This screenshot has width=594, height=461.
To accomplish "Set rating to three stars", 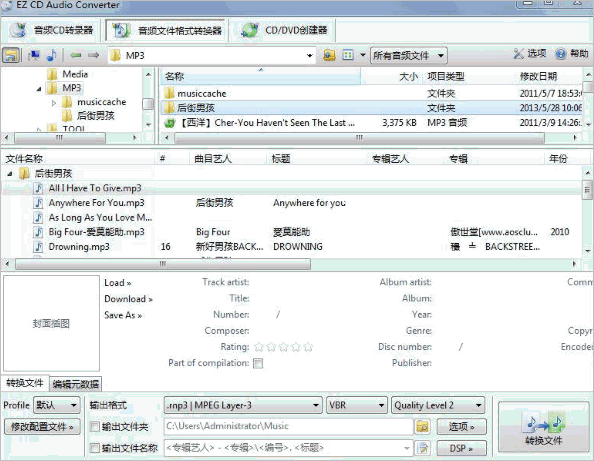I will [283, 347].
